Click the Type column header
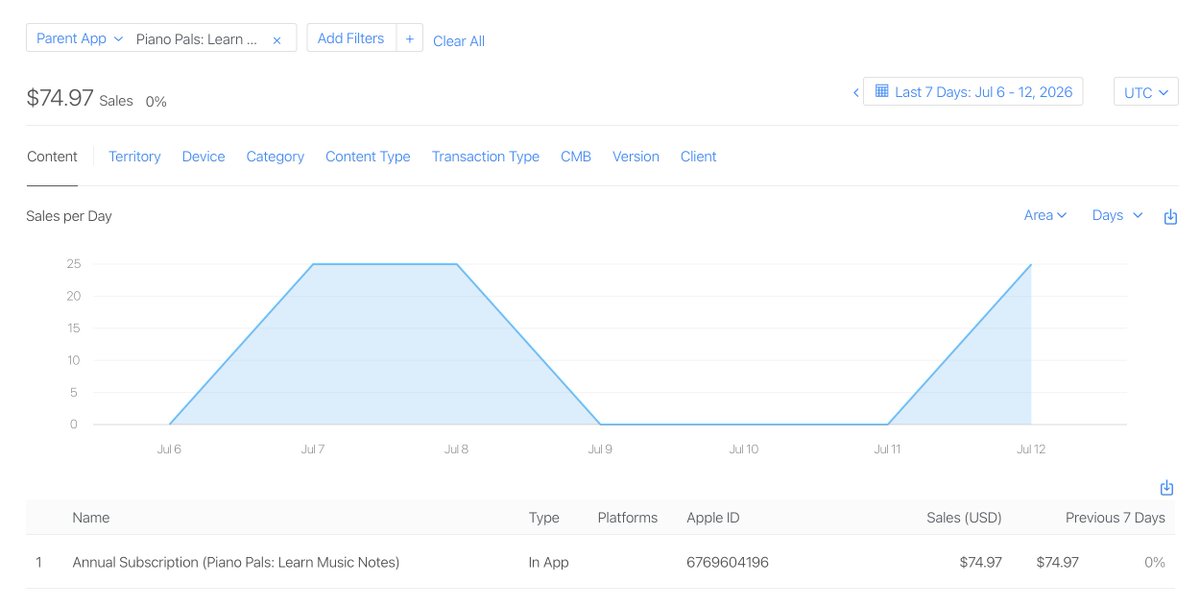This screenshot has width=1200, height=608. [x=544, y=517]
